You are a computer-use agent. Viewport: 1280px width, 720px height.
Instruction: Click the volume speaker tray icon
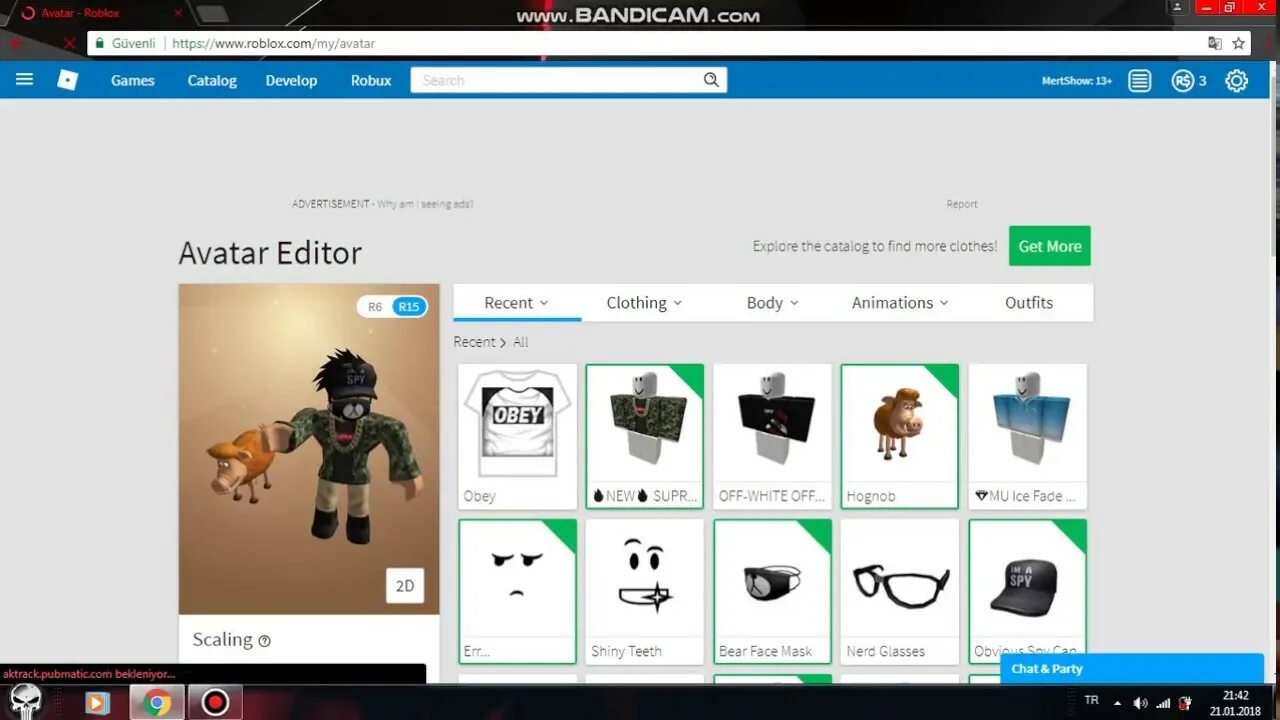point(1140,702)
